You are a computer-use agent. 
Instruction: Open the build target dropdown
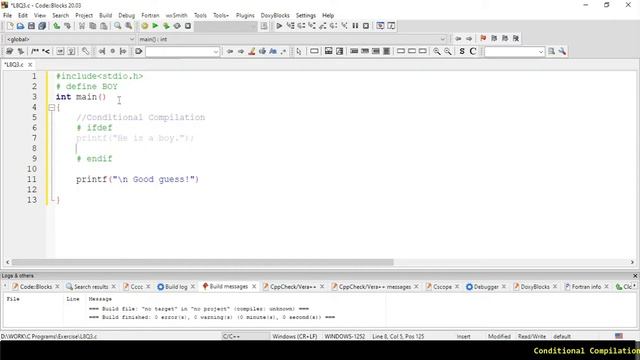tap(226, 26)
